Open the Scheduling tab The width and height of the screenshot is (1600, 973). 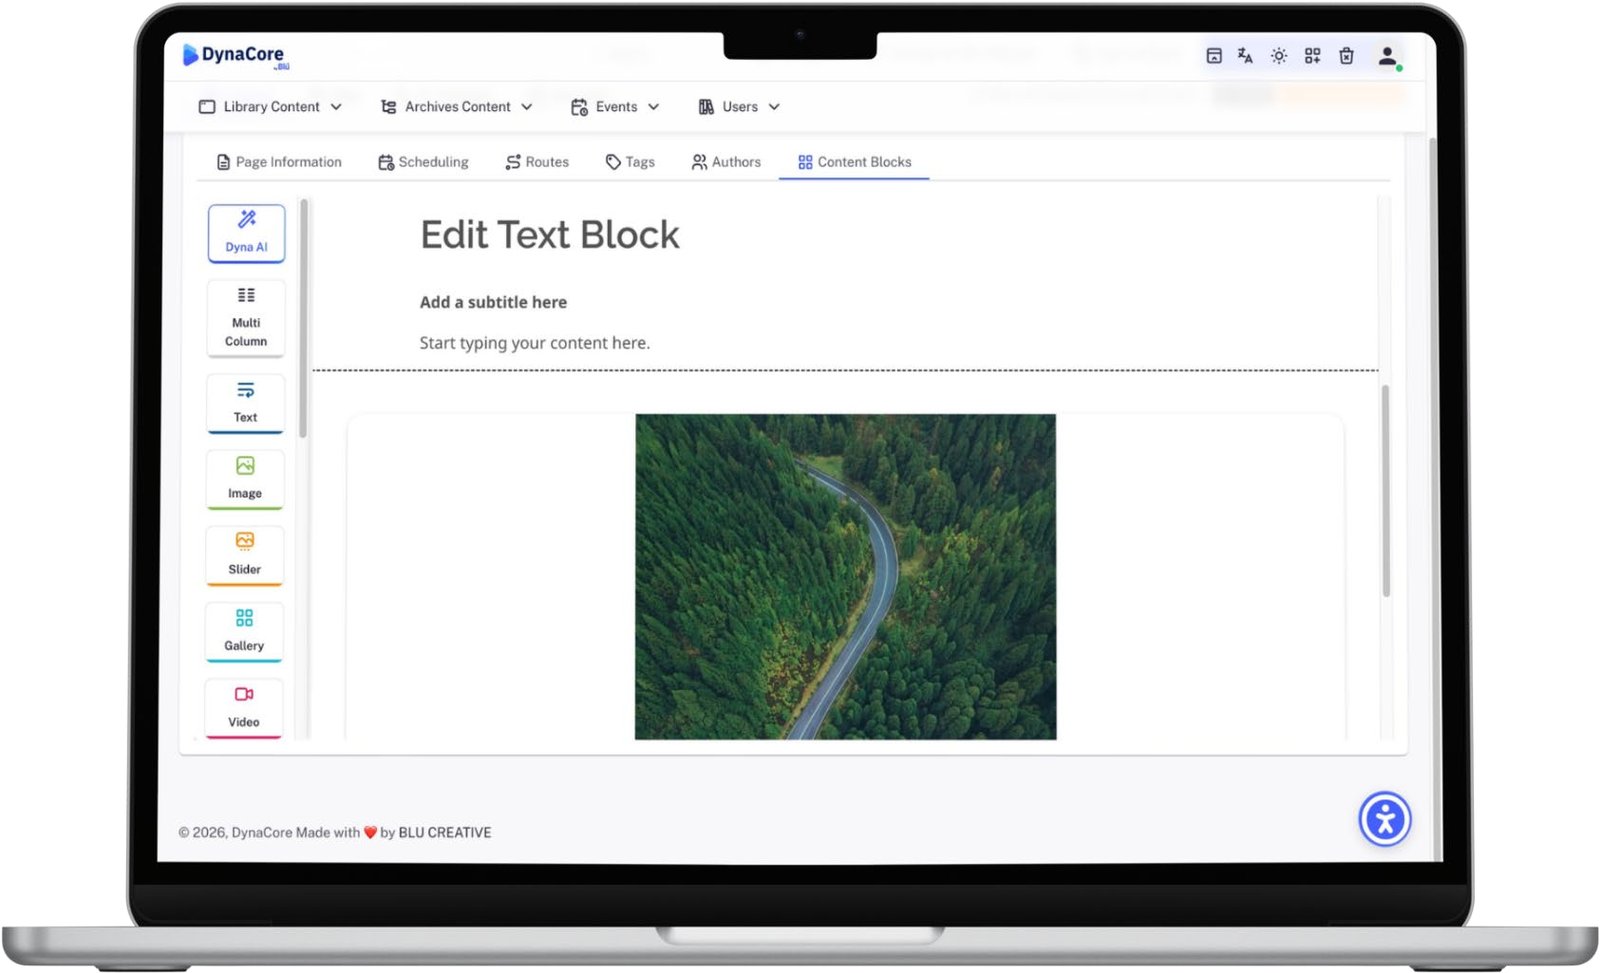[x=423, y=162]
